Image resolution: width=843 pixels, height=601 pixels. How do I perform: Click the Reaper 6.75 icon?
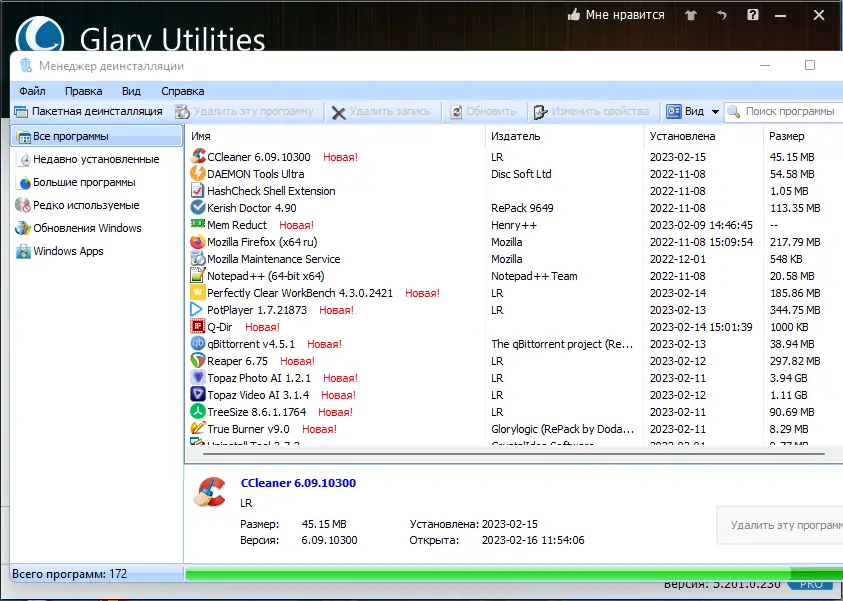[198, 360]
